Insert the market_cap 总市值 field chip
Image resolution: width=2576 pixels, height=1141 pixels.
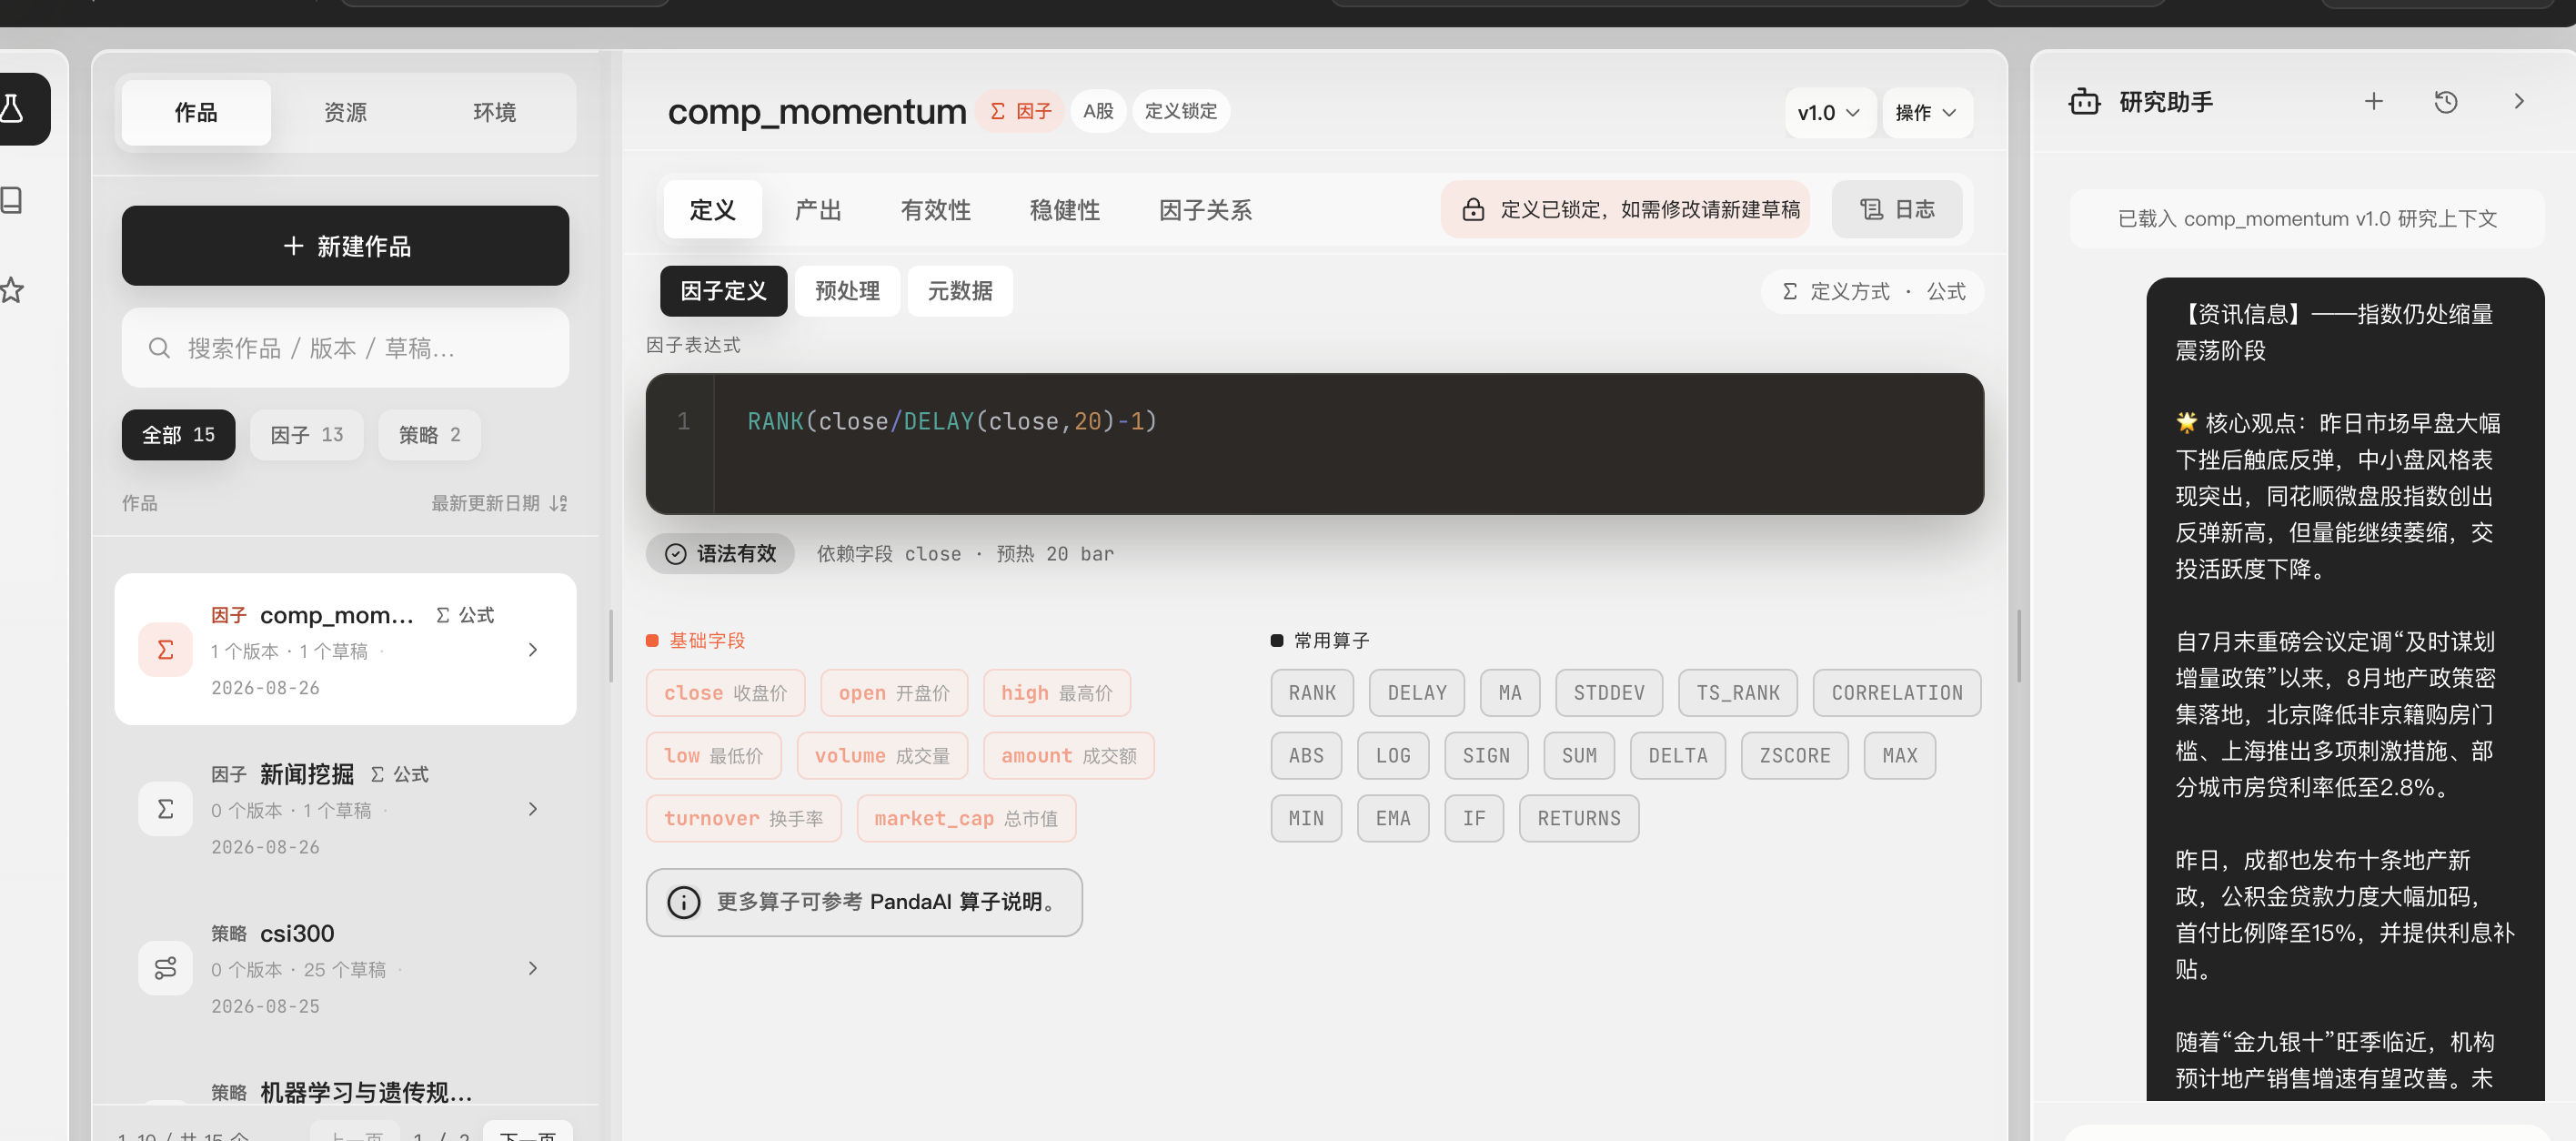966,819
